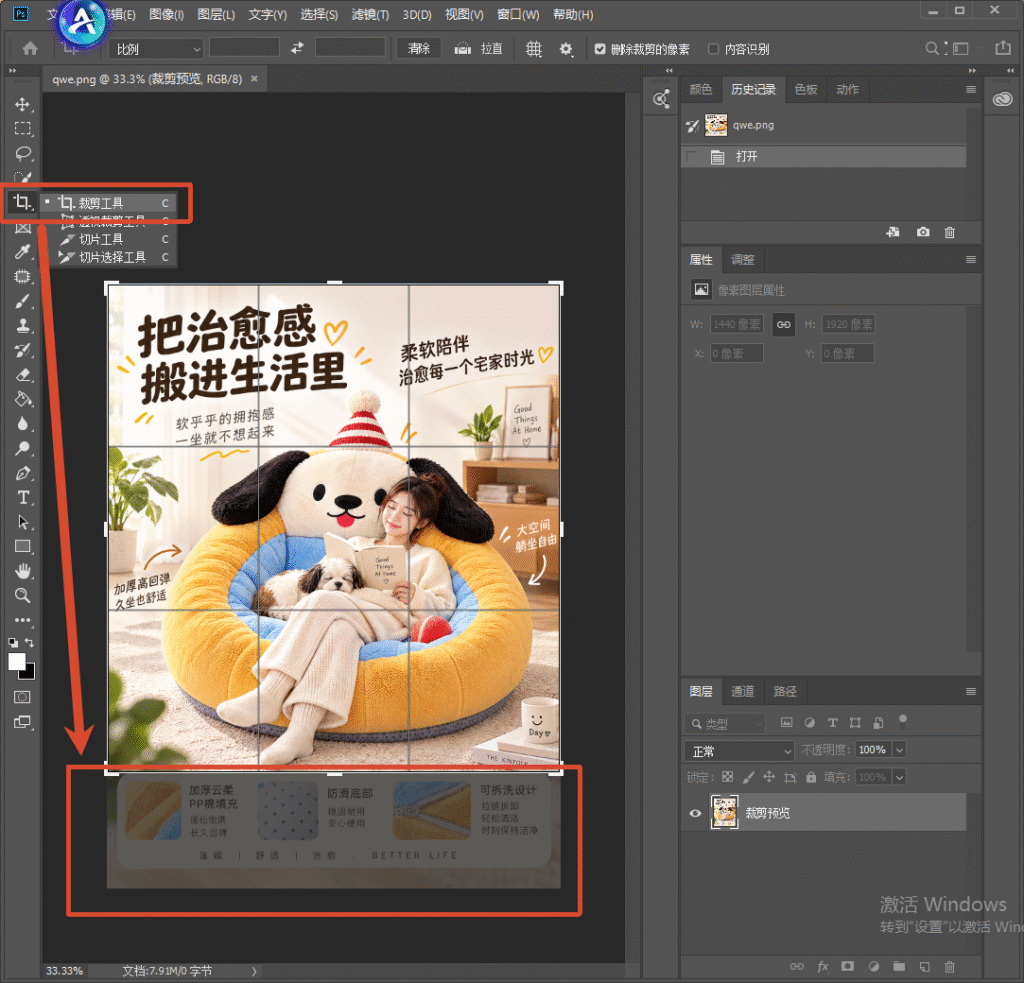Select the Rectangle shape tool
1024x983 pixels.
click(x=22, y=547)
